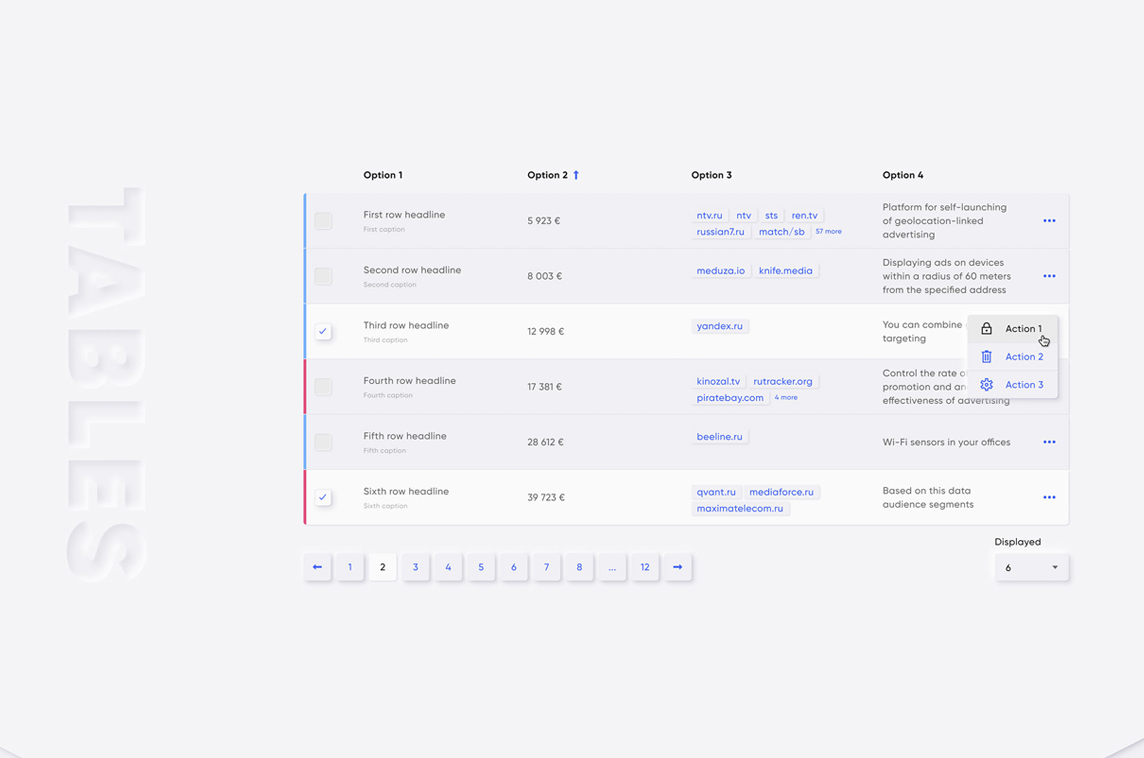Screen dimensions: 1144x758
Task: Check the Second row headline checkbox
Action: [323, 276]
